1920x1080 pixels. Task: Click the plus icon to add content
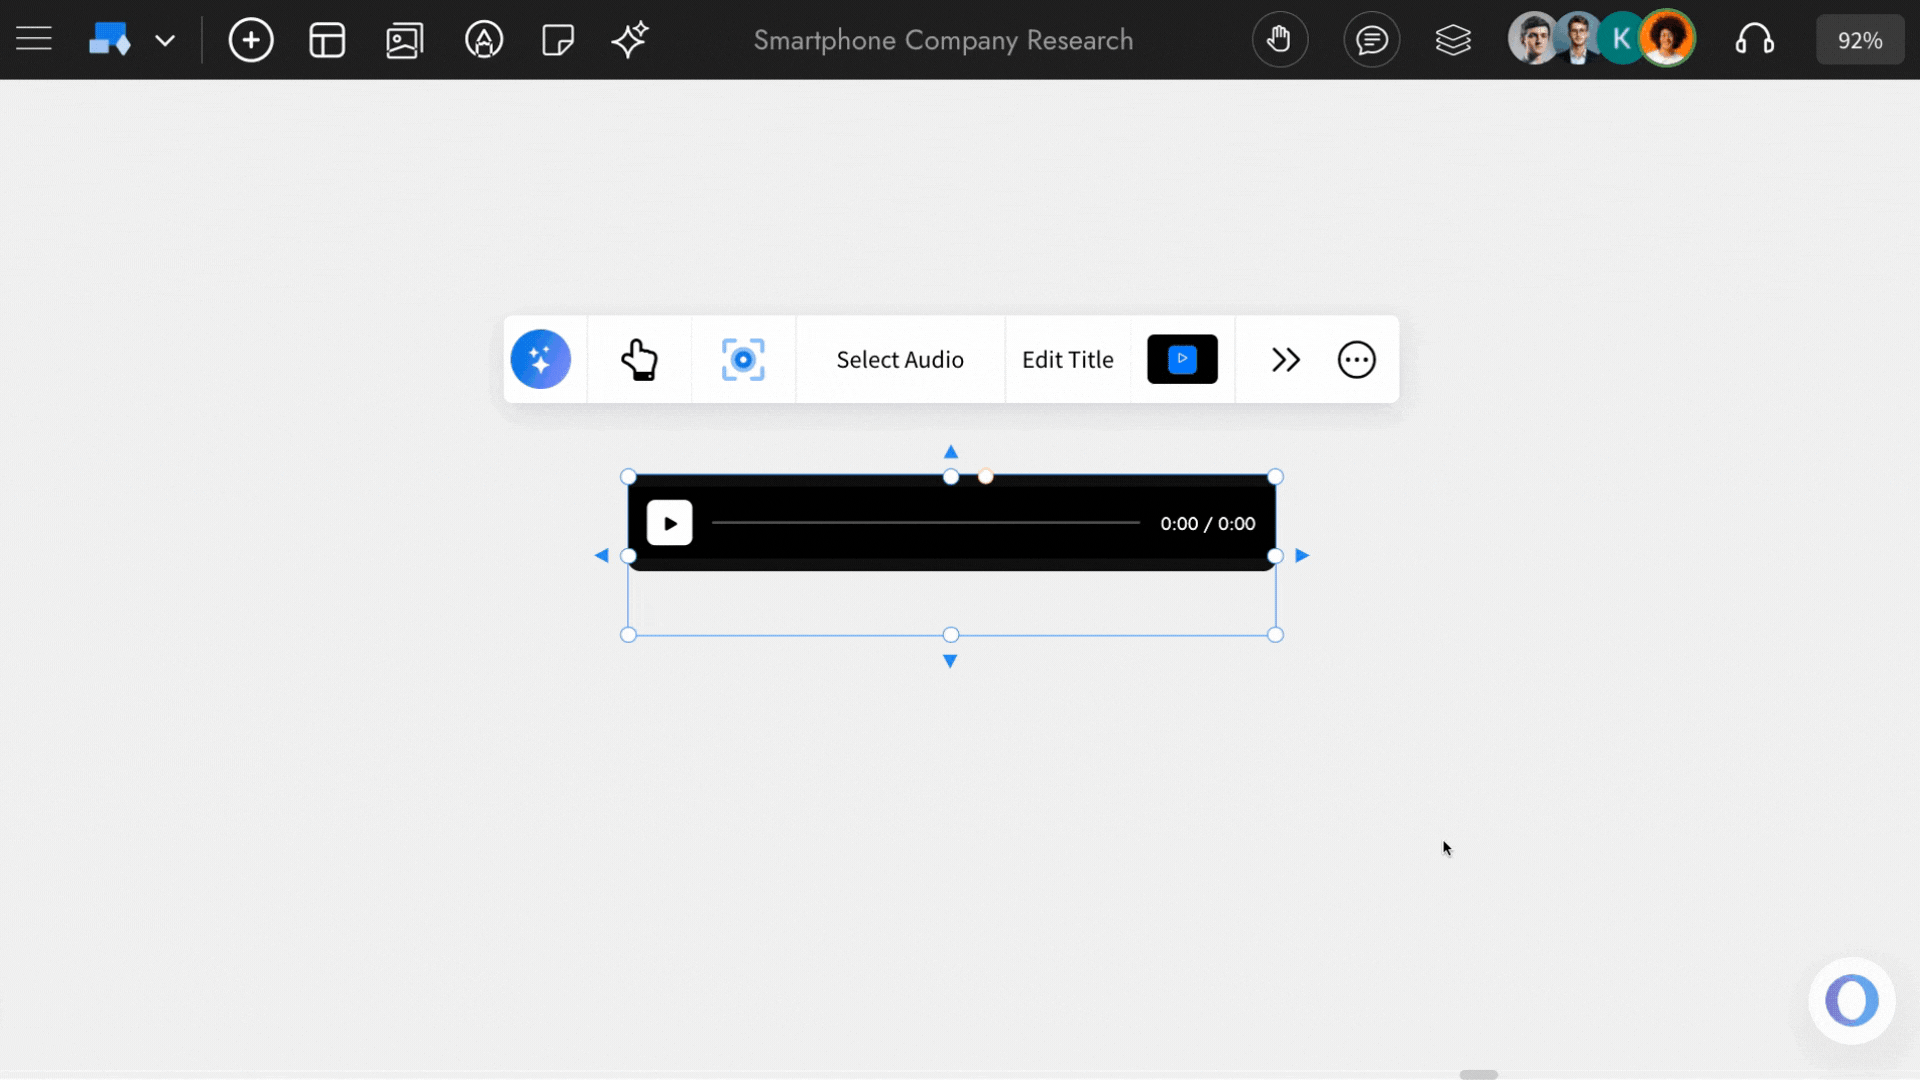pyautogui.click(x=251, y=40)
